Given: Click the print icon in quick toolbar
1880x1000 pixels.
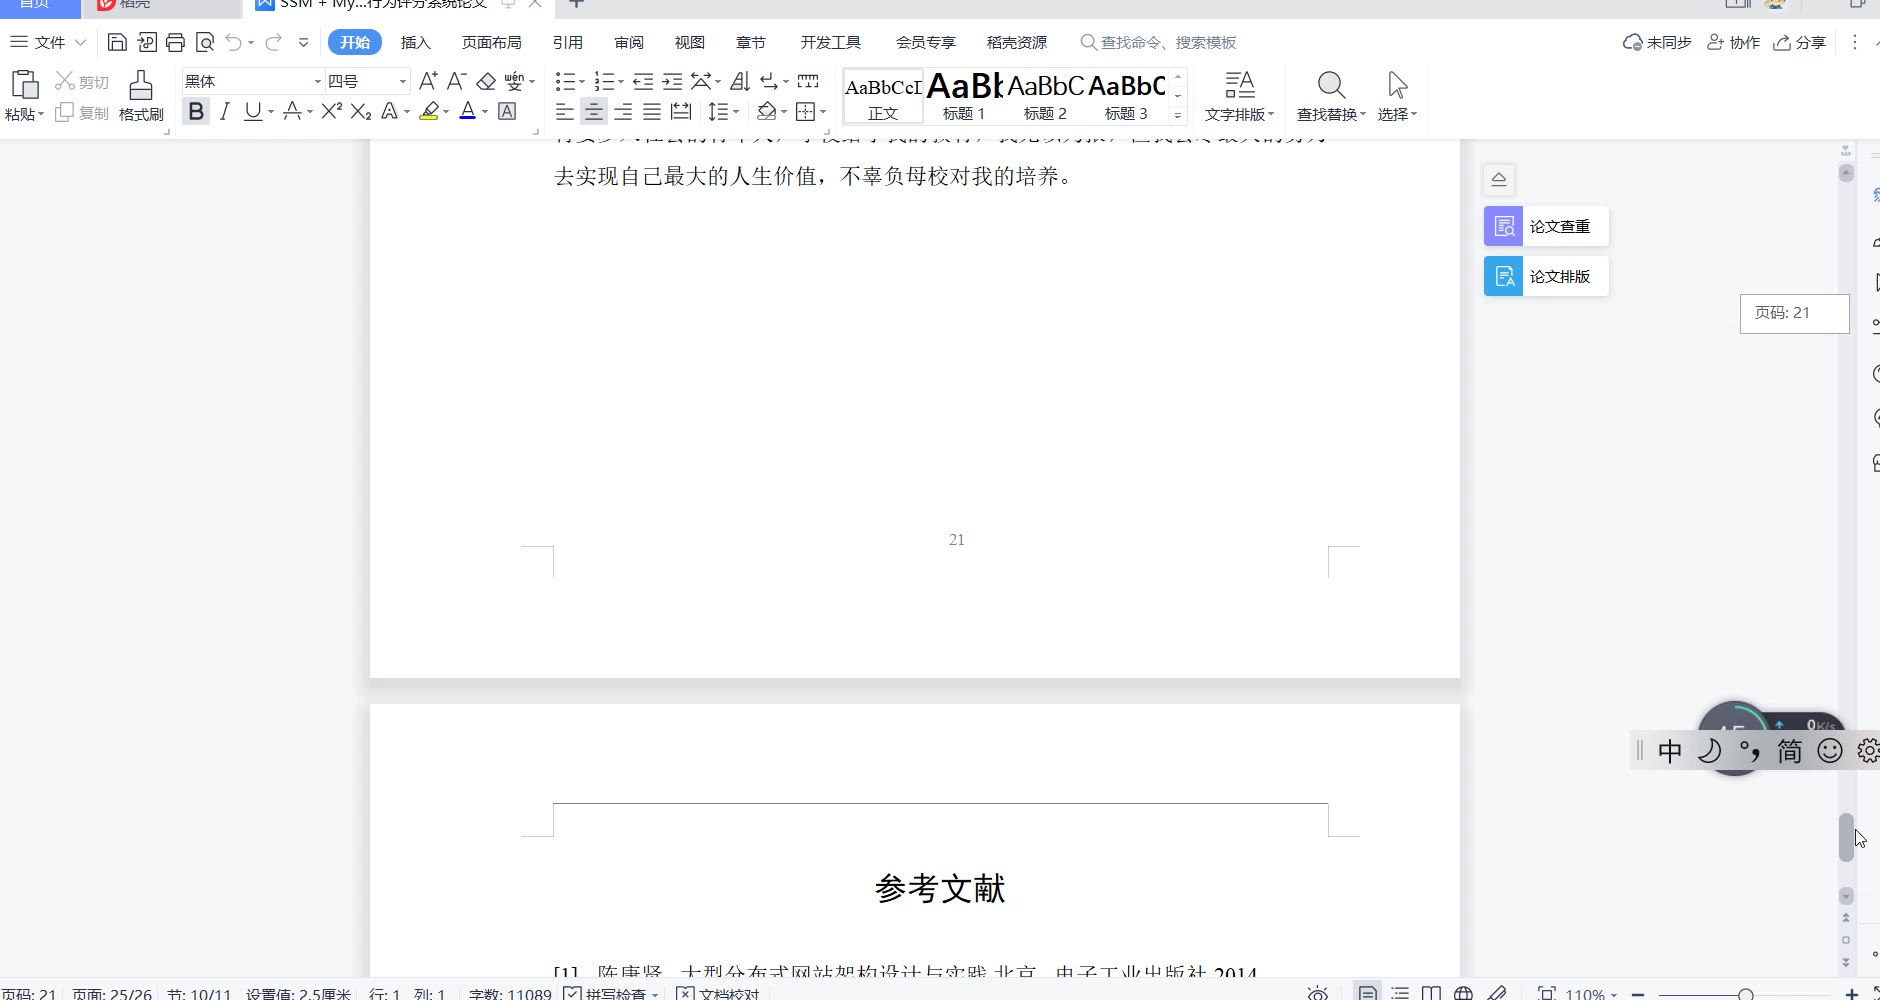Looking at the screenshot, I should pyautogui.click(x=176, y=42).
